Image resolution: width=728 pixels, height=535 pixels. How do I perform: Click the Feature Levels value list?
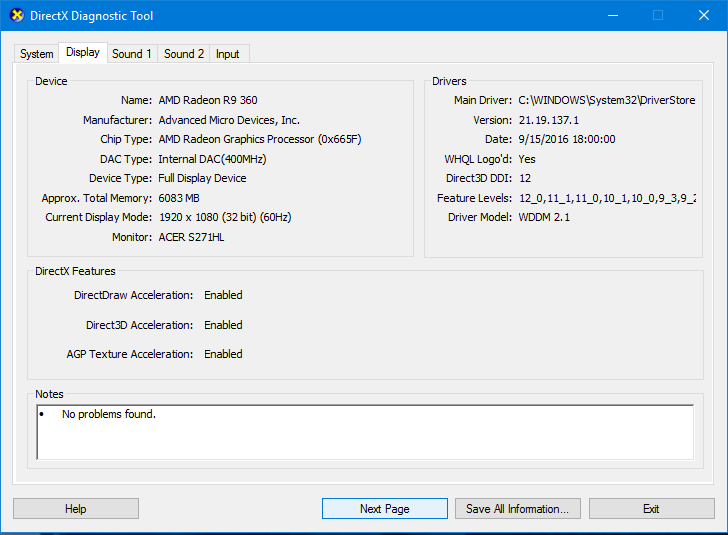click(607, 198)
